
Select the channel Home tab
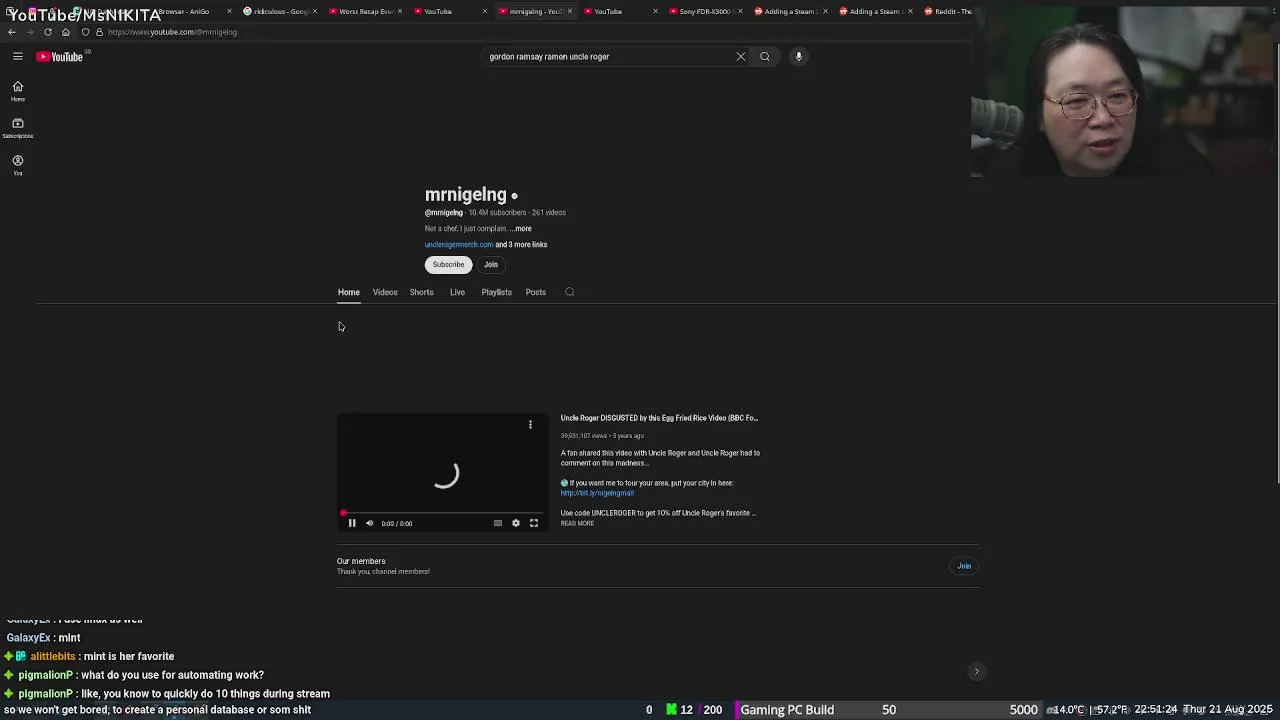pos(348,292)
